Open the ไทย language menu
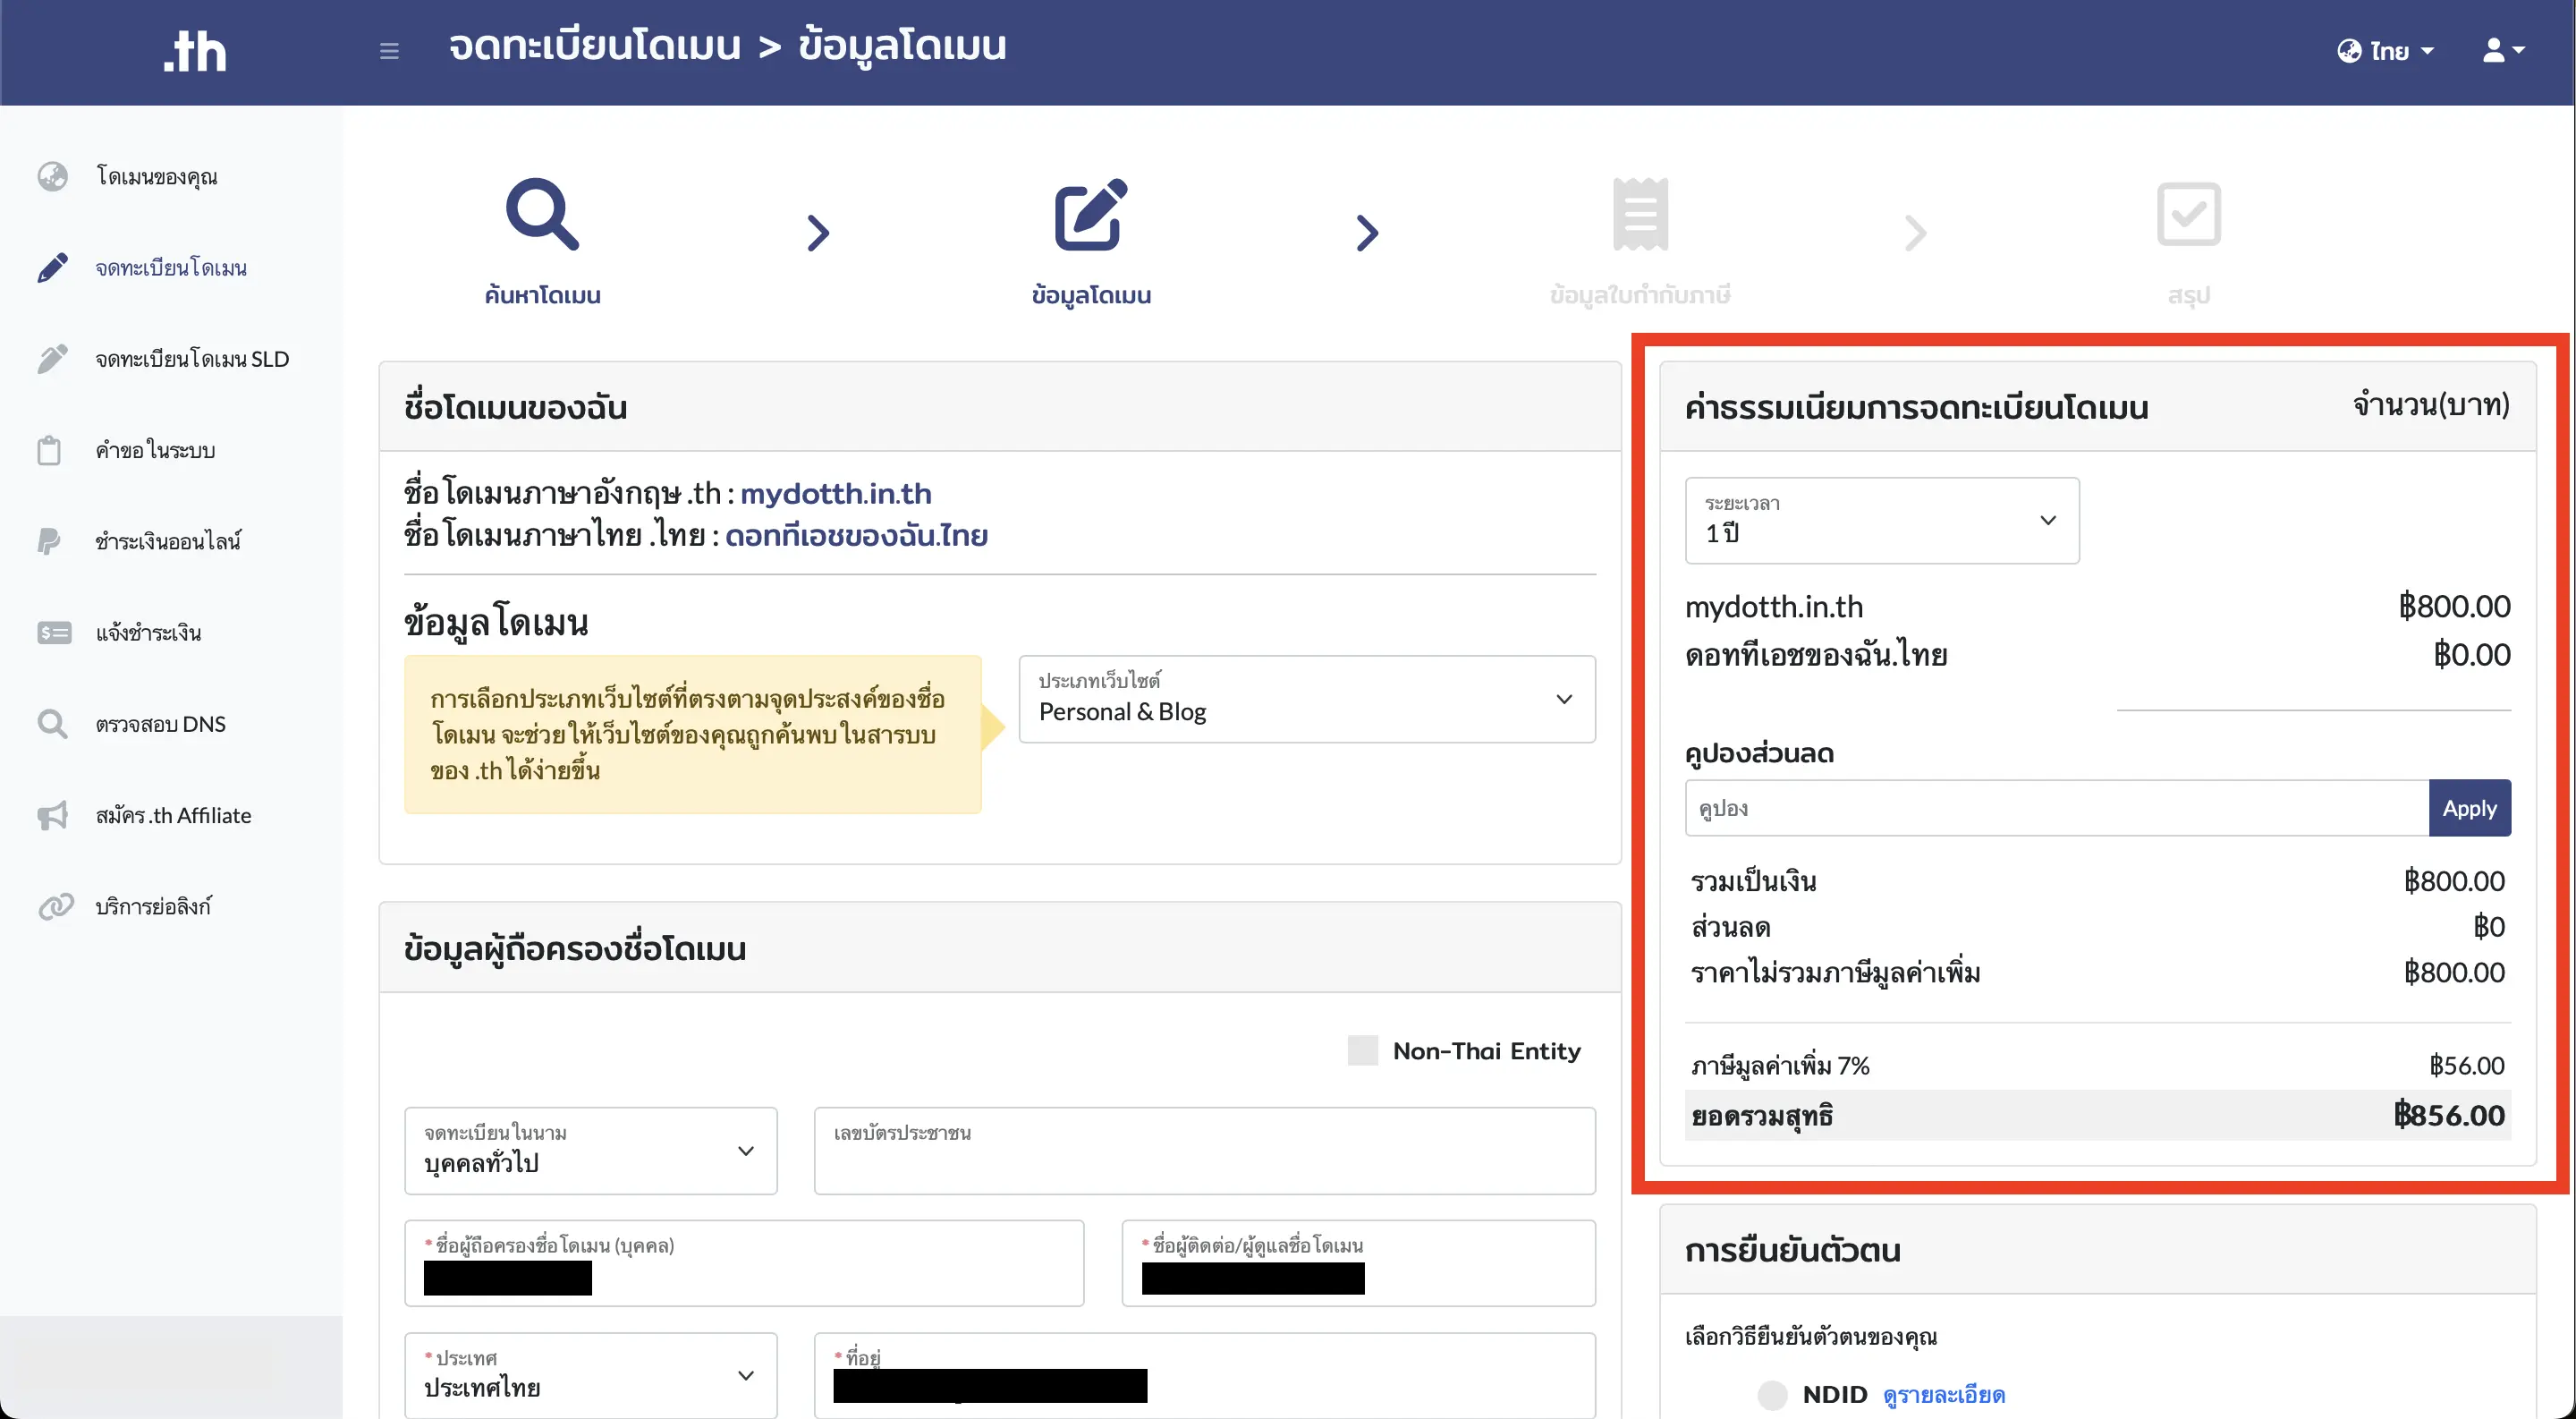The image size is (2576, 1419). pos(2387,50)
